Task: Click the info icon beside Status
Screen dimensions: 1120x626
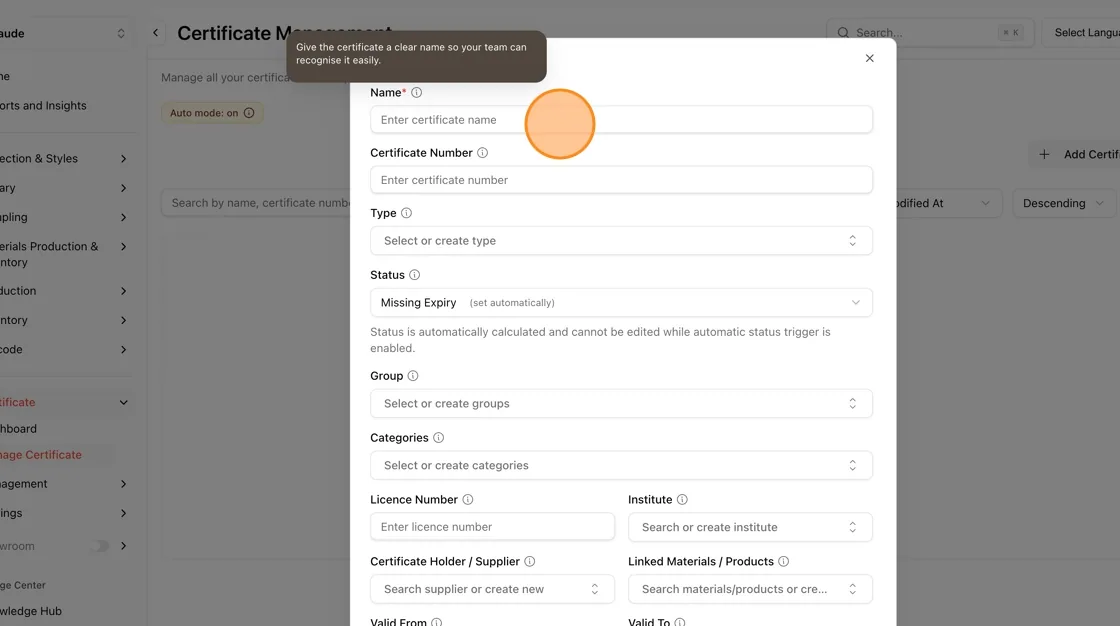Action: point(414,275)
